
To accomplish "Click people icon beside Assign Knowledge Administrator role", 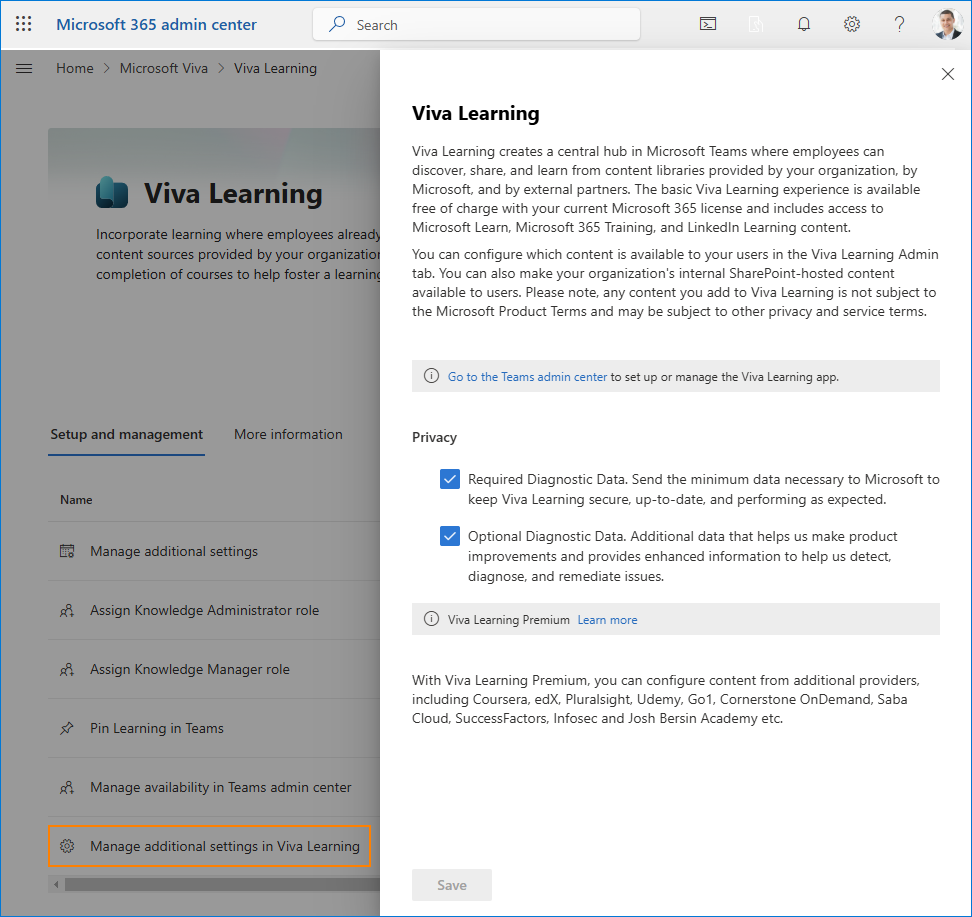I will pos(67,611).
